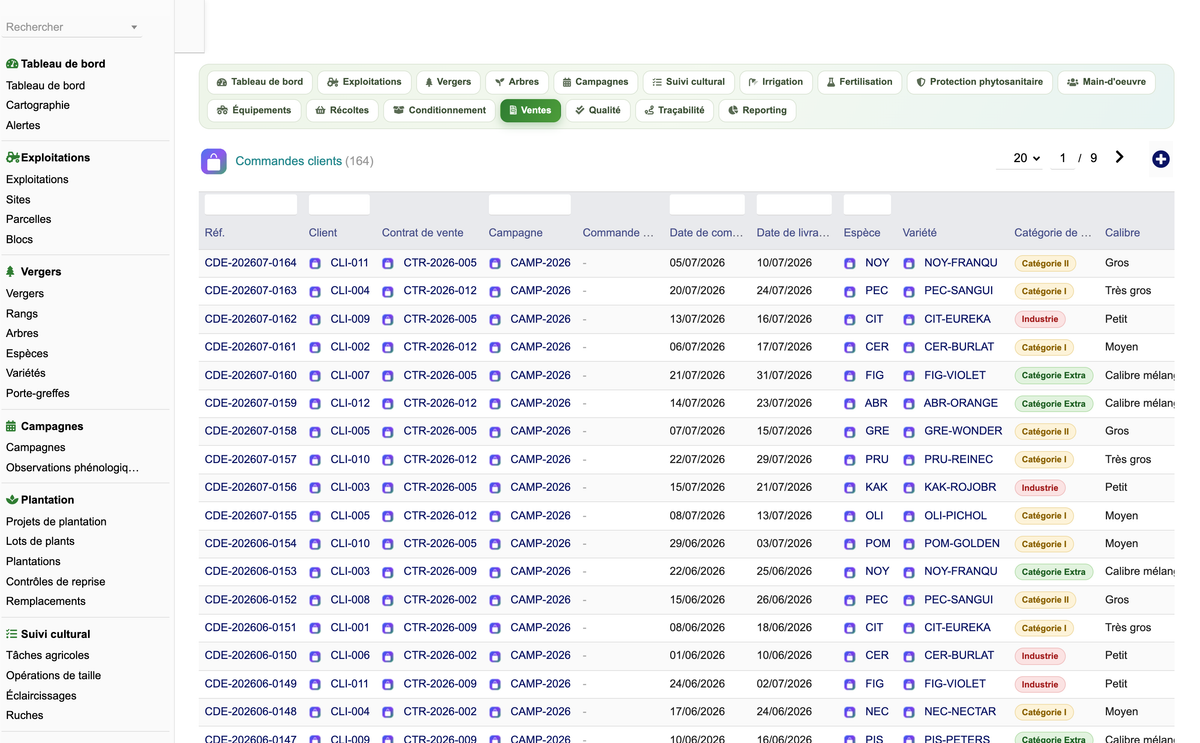Screen dimensions: 1200x743
Task: Open Parcelles in the sidebar
Action: [29, 219]
